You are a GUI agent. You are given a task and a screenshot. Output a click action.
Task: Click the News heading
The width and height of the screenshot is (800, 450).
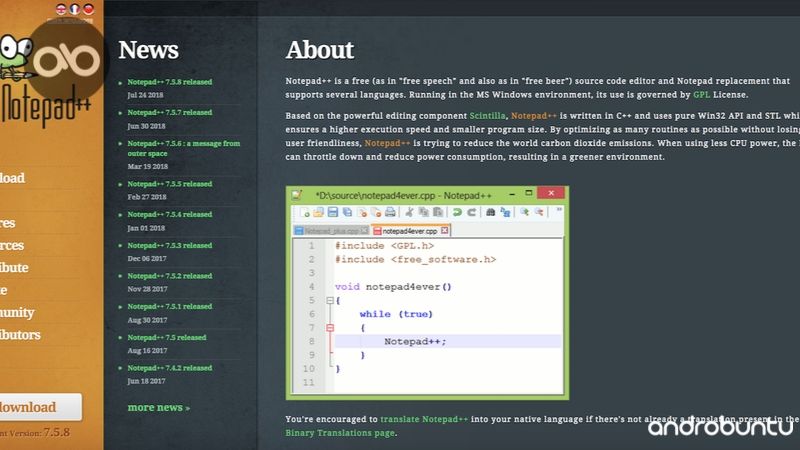click(148, 50)
